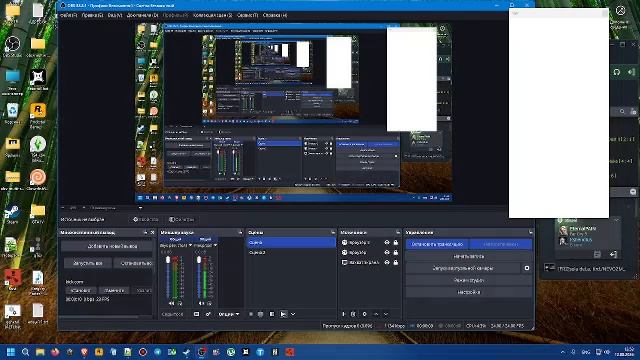Add a new scene with plus icon
Image resolution: width=640 pixels, height=360 pixels.
251,314
